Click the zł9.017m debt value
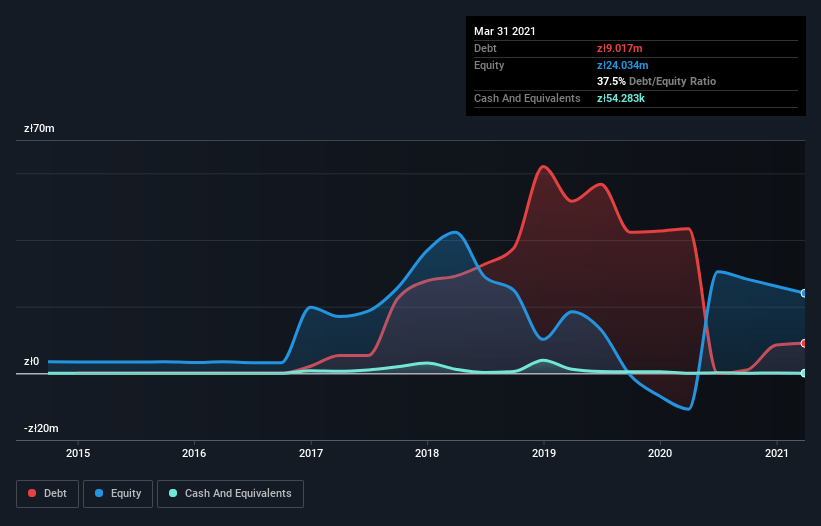The height and width of the screenshot is (526, 821). 619,48
